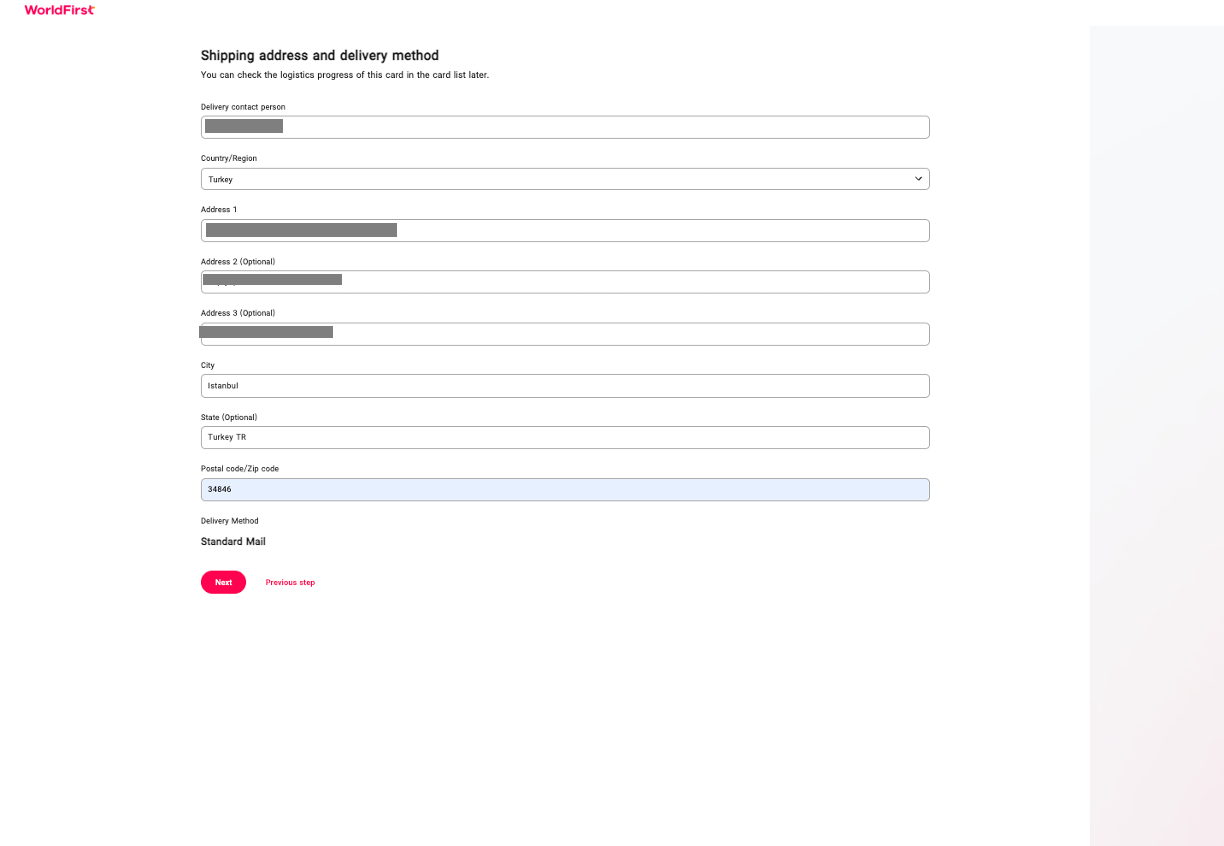
Task: Click the "City" field label
Action: tap(208, 365)
